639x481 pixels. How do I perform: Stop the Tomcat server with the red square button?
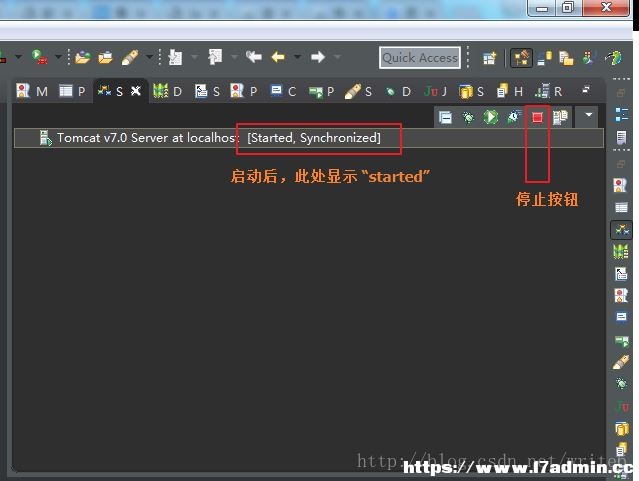click(537, 117)
